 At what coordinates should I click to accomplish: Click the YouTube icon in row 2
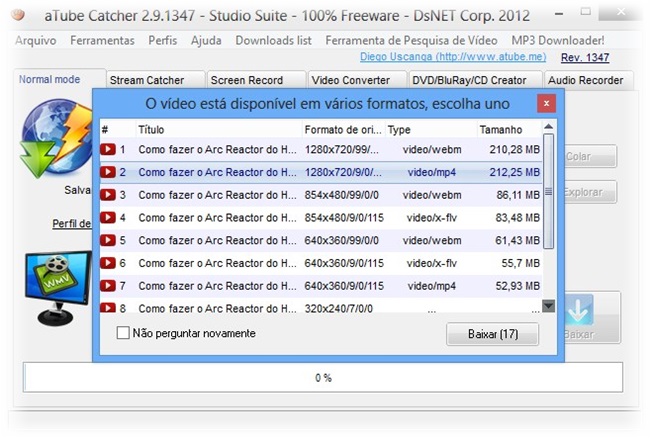click(108, 172)
